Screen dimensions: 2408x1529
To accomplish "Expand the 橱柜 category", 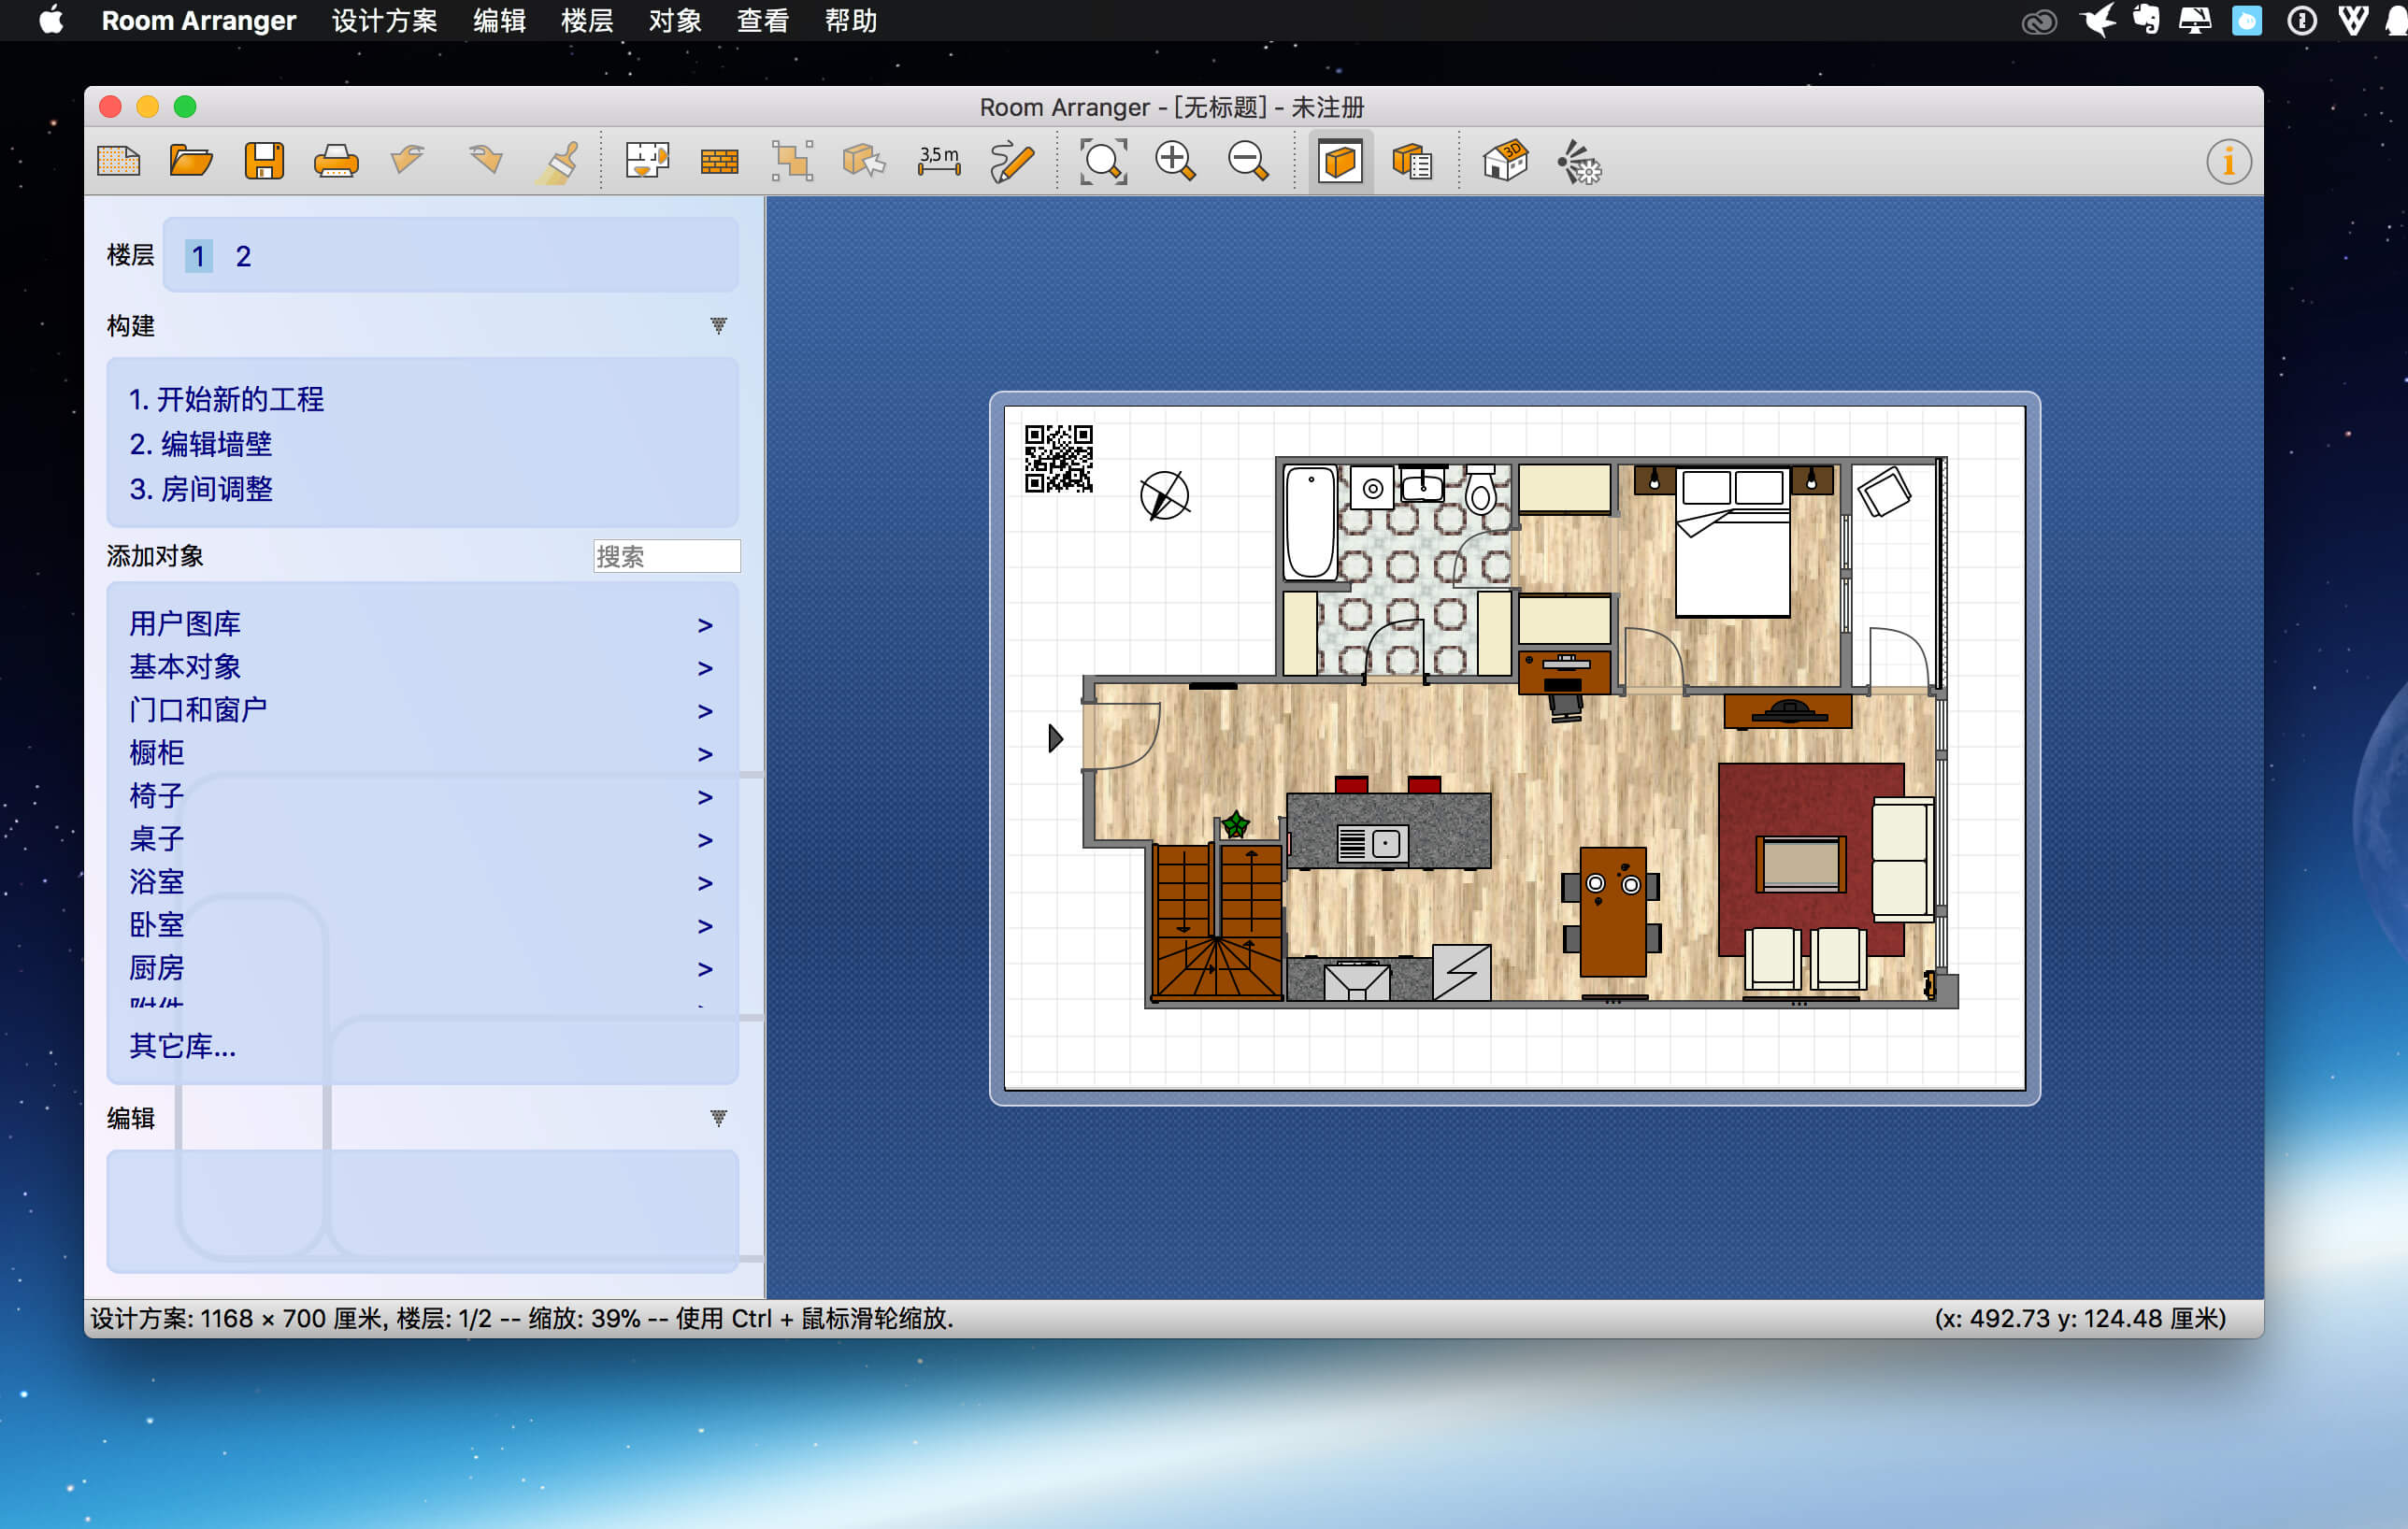I will [421, 753].
